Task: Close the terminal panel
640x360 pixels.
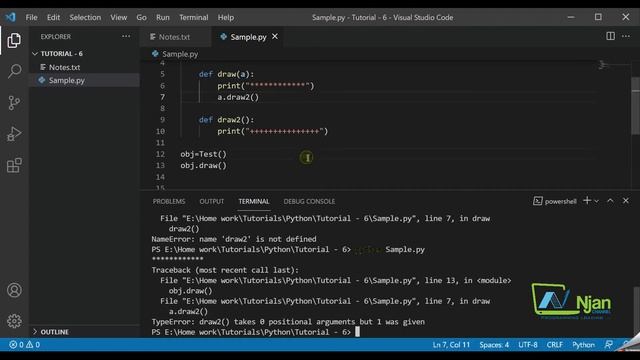Action: tap(626, 201)
